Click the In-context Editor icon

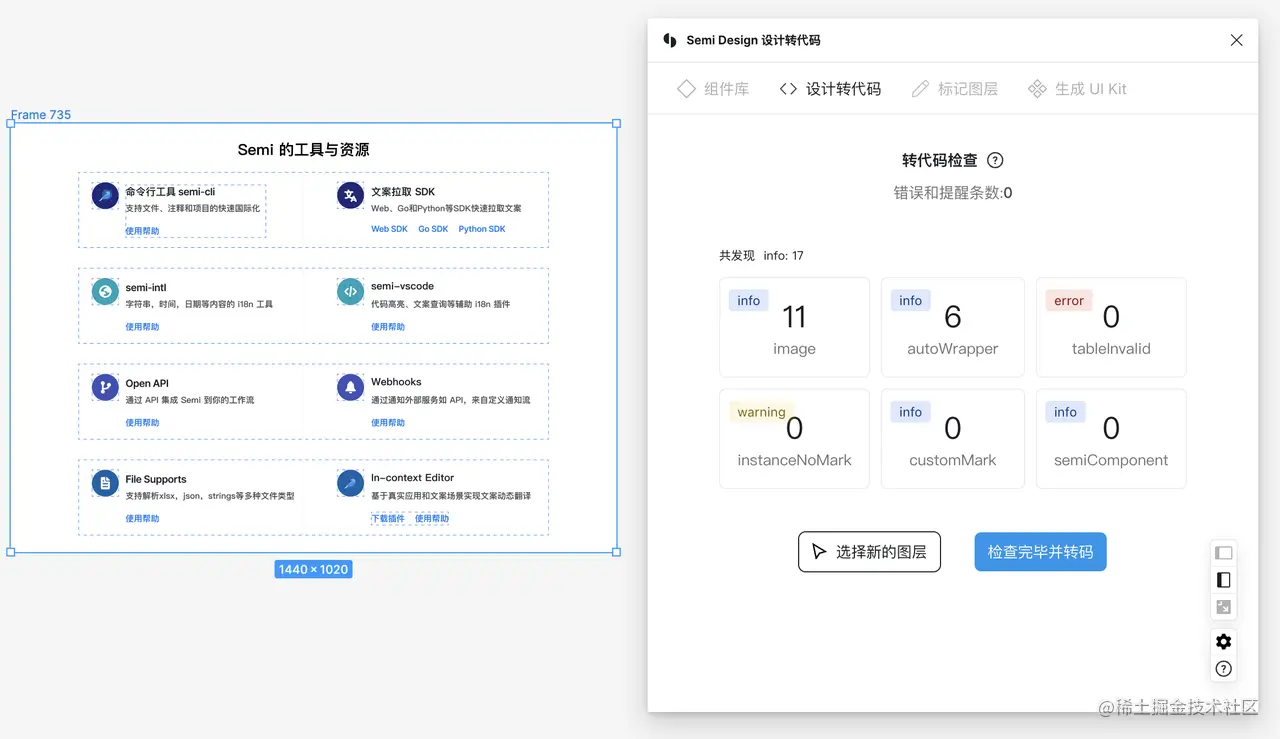(x=350, y=484)
